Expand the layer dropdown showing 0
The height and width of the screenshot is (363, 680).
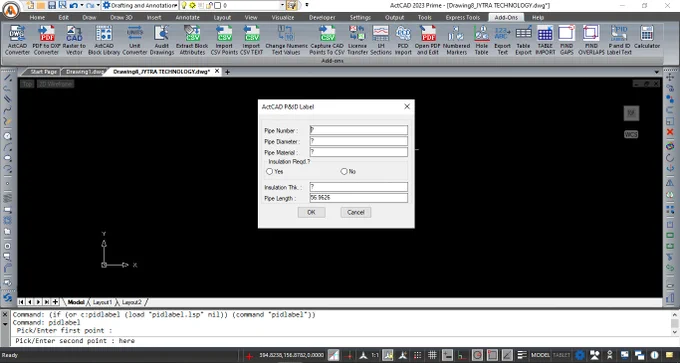click(283, 5)
